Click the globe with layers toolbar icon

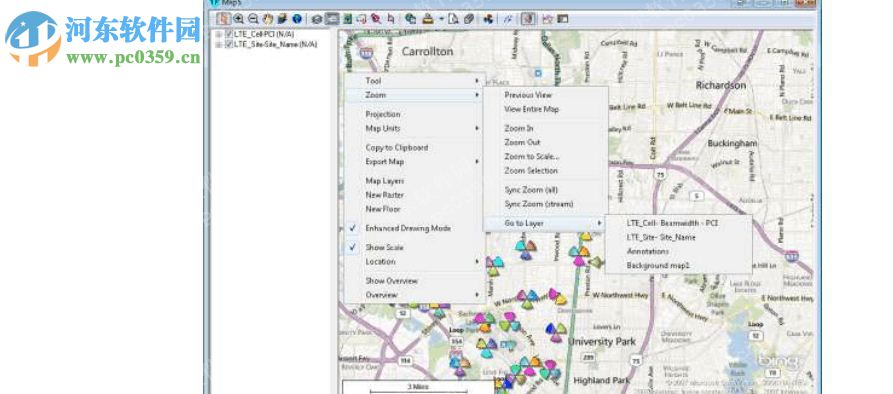[x=411, y=19]
